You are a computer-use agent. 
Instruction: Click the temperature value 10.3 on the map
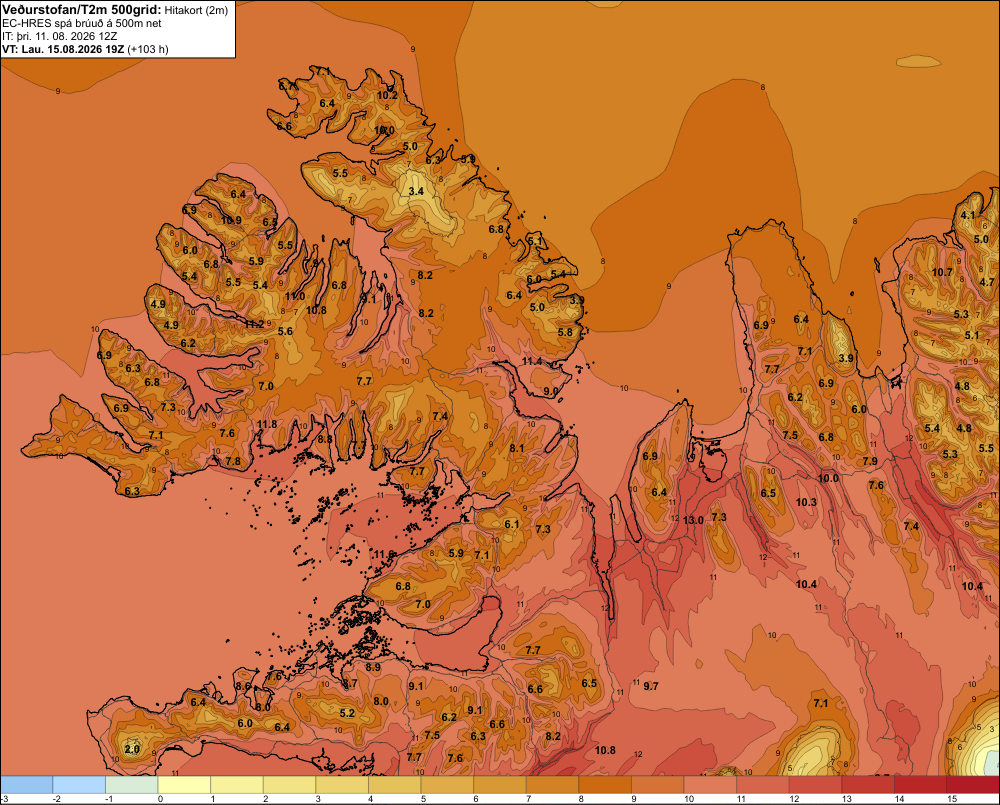coord(806,503)
